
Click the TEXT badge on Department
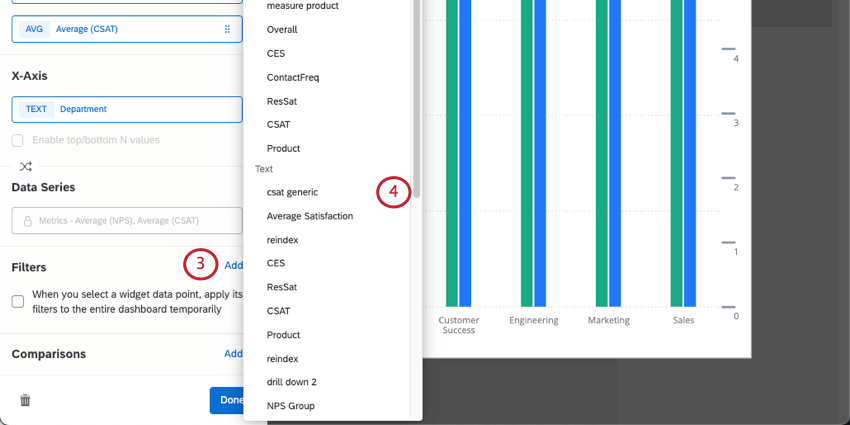pyautogui.click(x=36, y=109)
